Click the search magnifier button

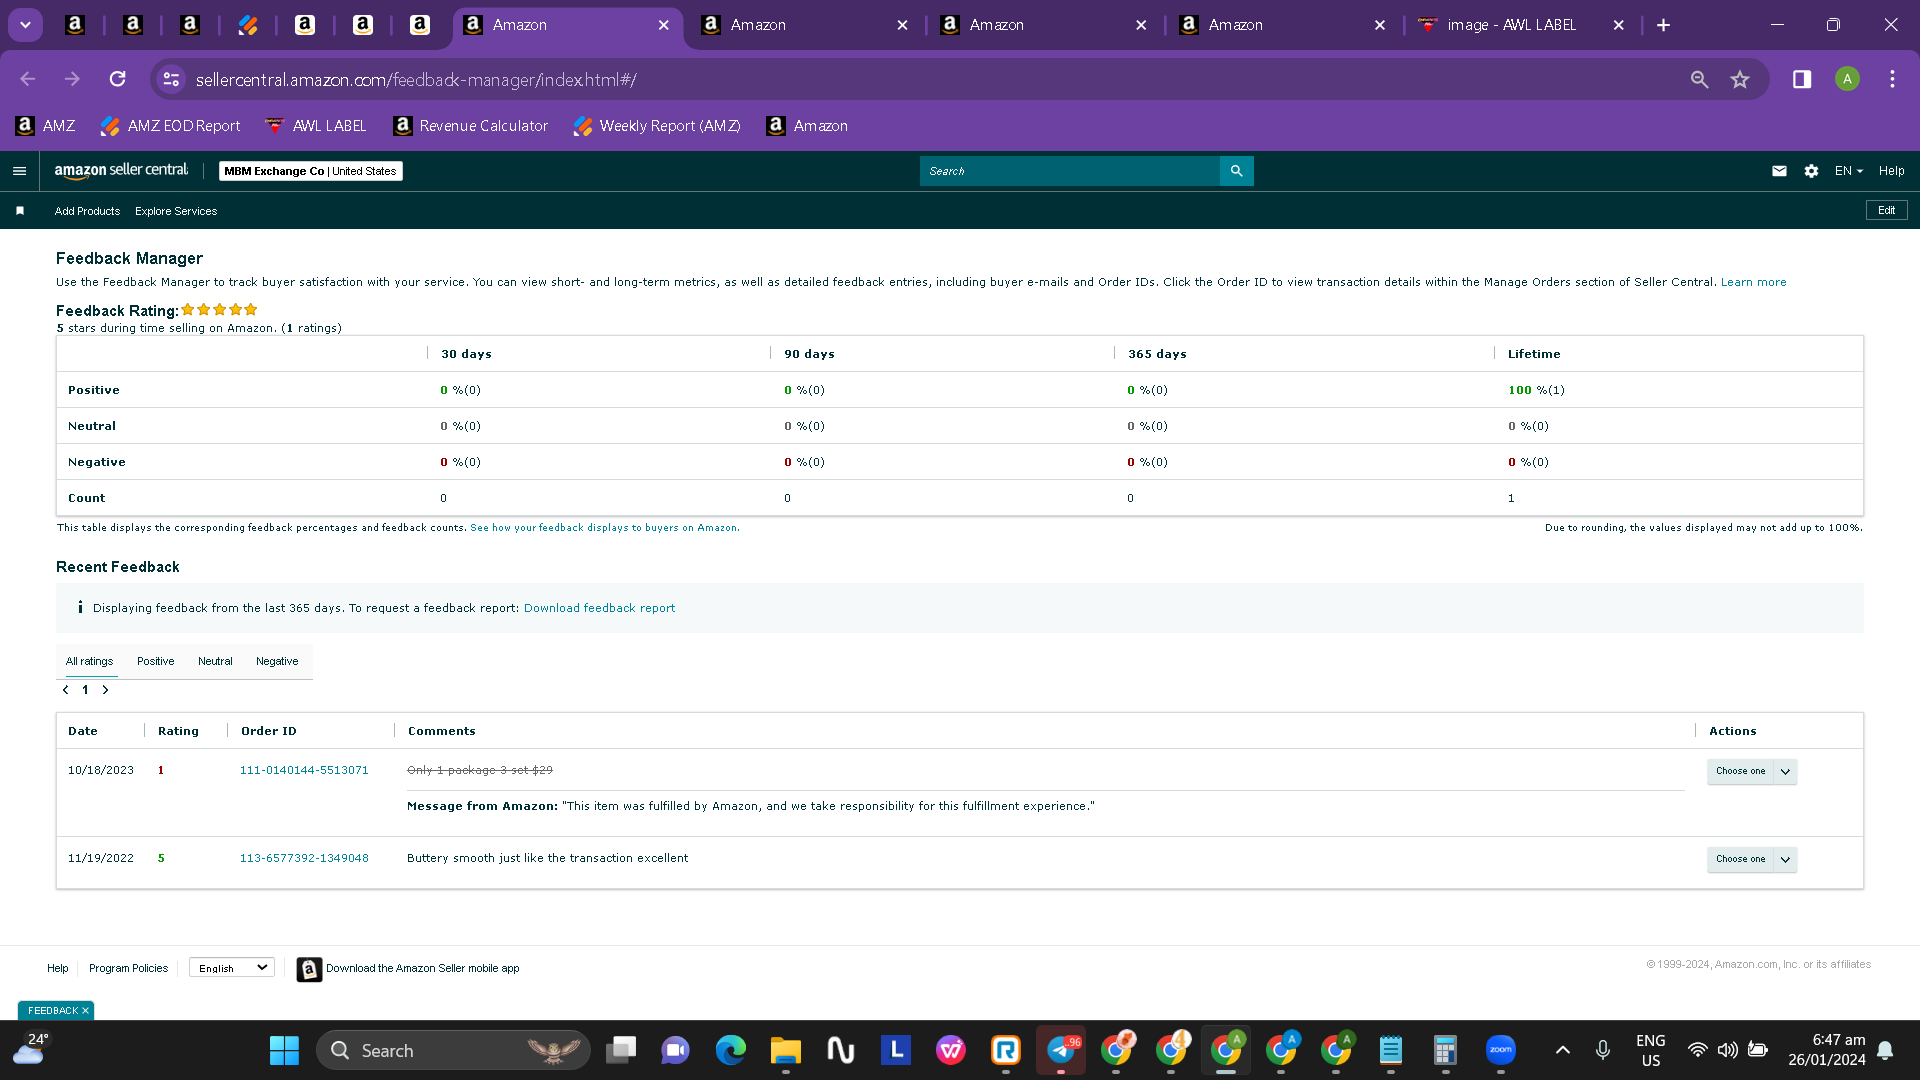pyautogui.click(x=1237, y=171)
